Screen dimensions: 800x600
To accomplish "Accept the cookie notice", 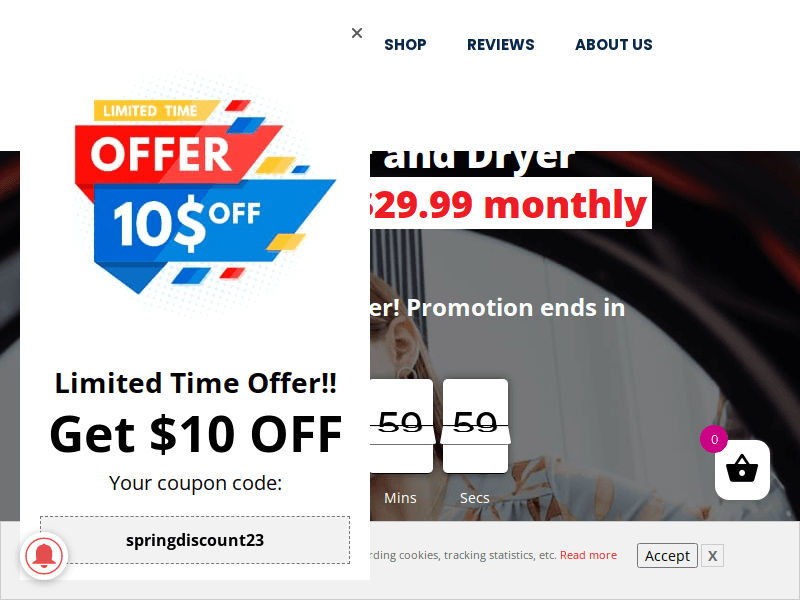I will point(667,556).
